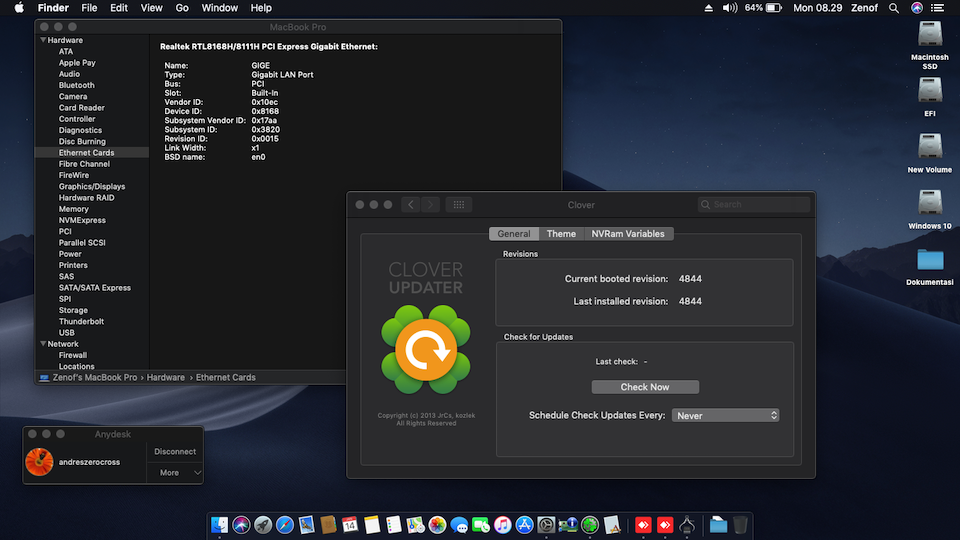This screenshot has width=960, height=540.
Task: Open the App Store from the Dock
Action: pyautogui.click(x=524, y=524)
